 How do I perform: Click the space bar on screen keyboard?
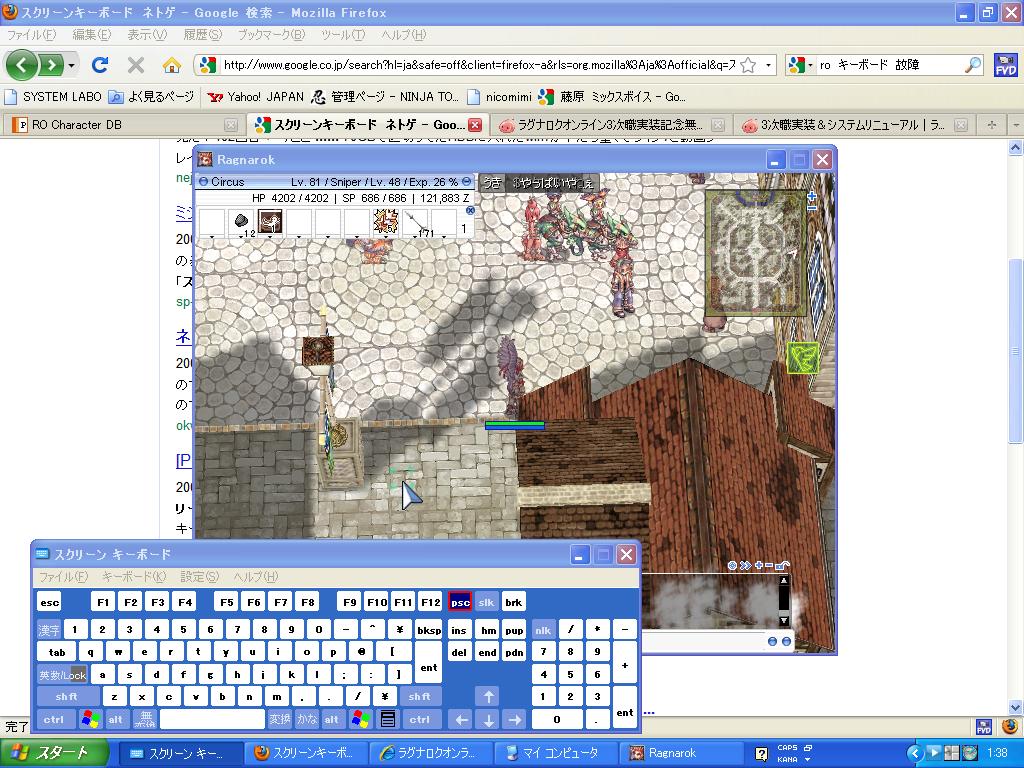click(x=212, y=720)
